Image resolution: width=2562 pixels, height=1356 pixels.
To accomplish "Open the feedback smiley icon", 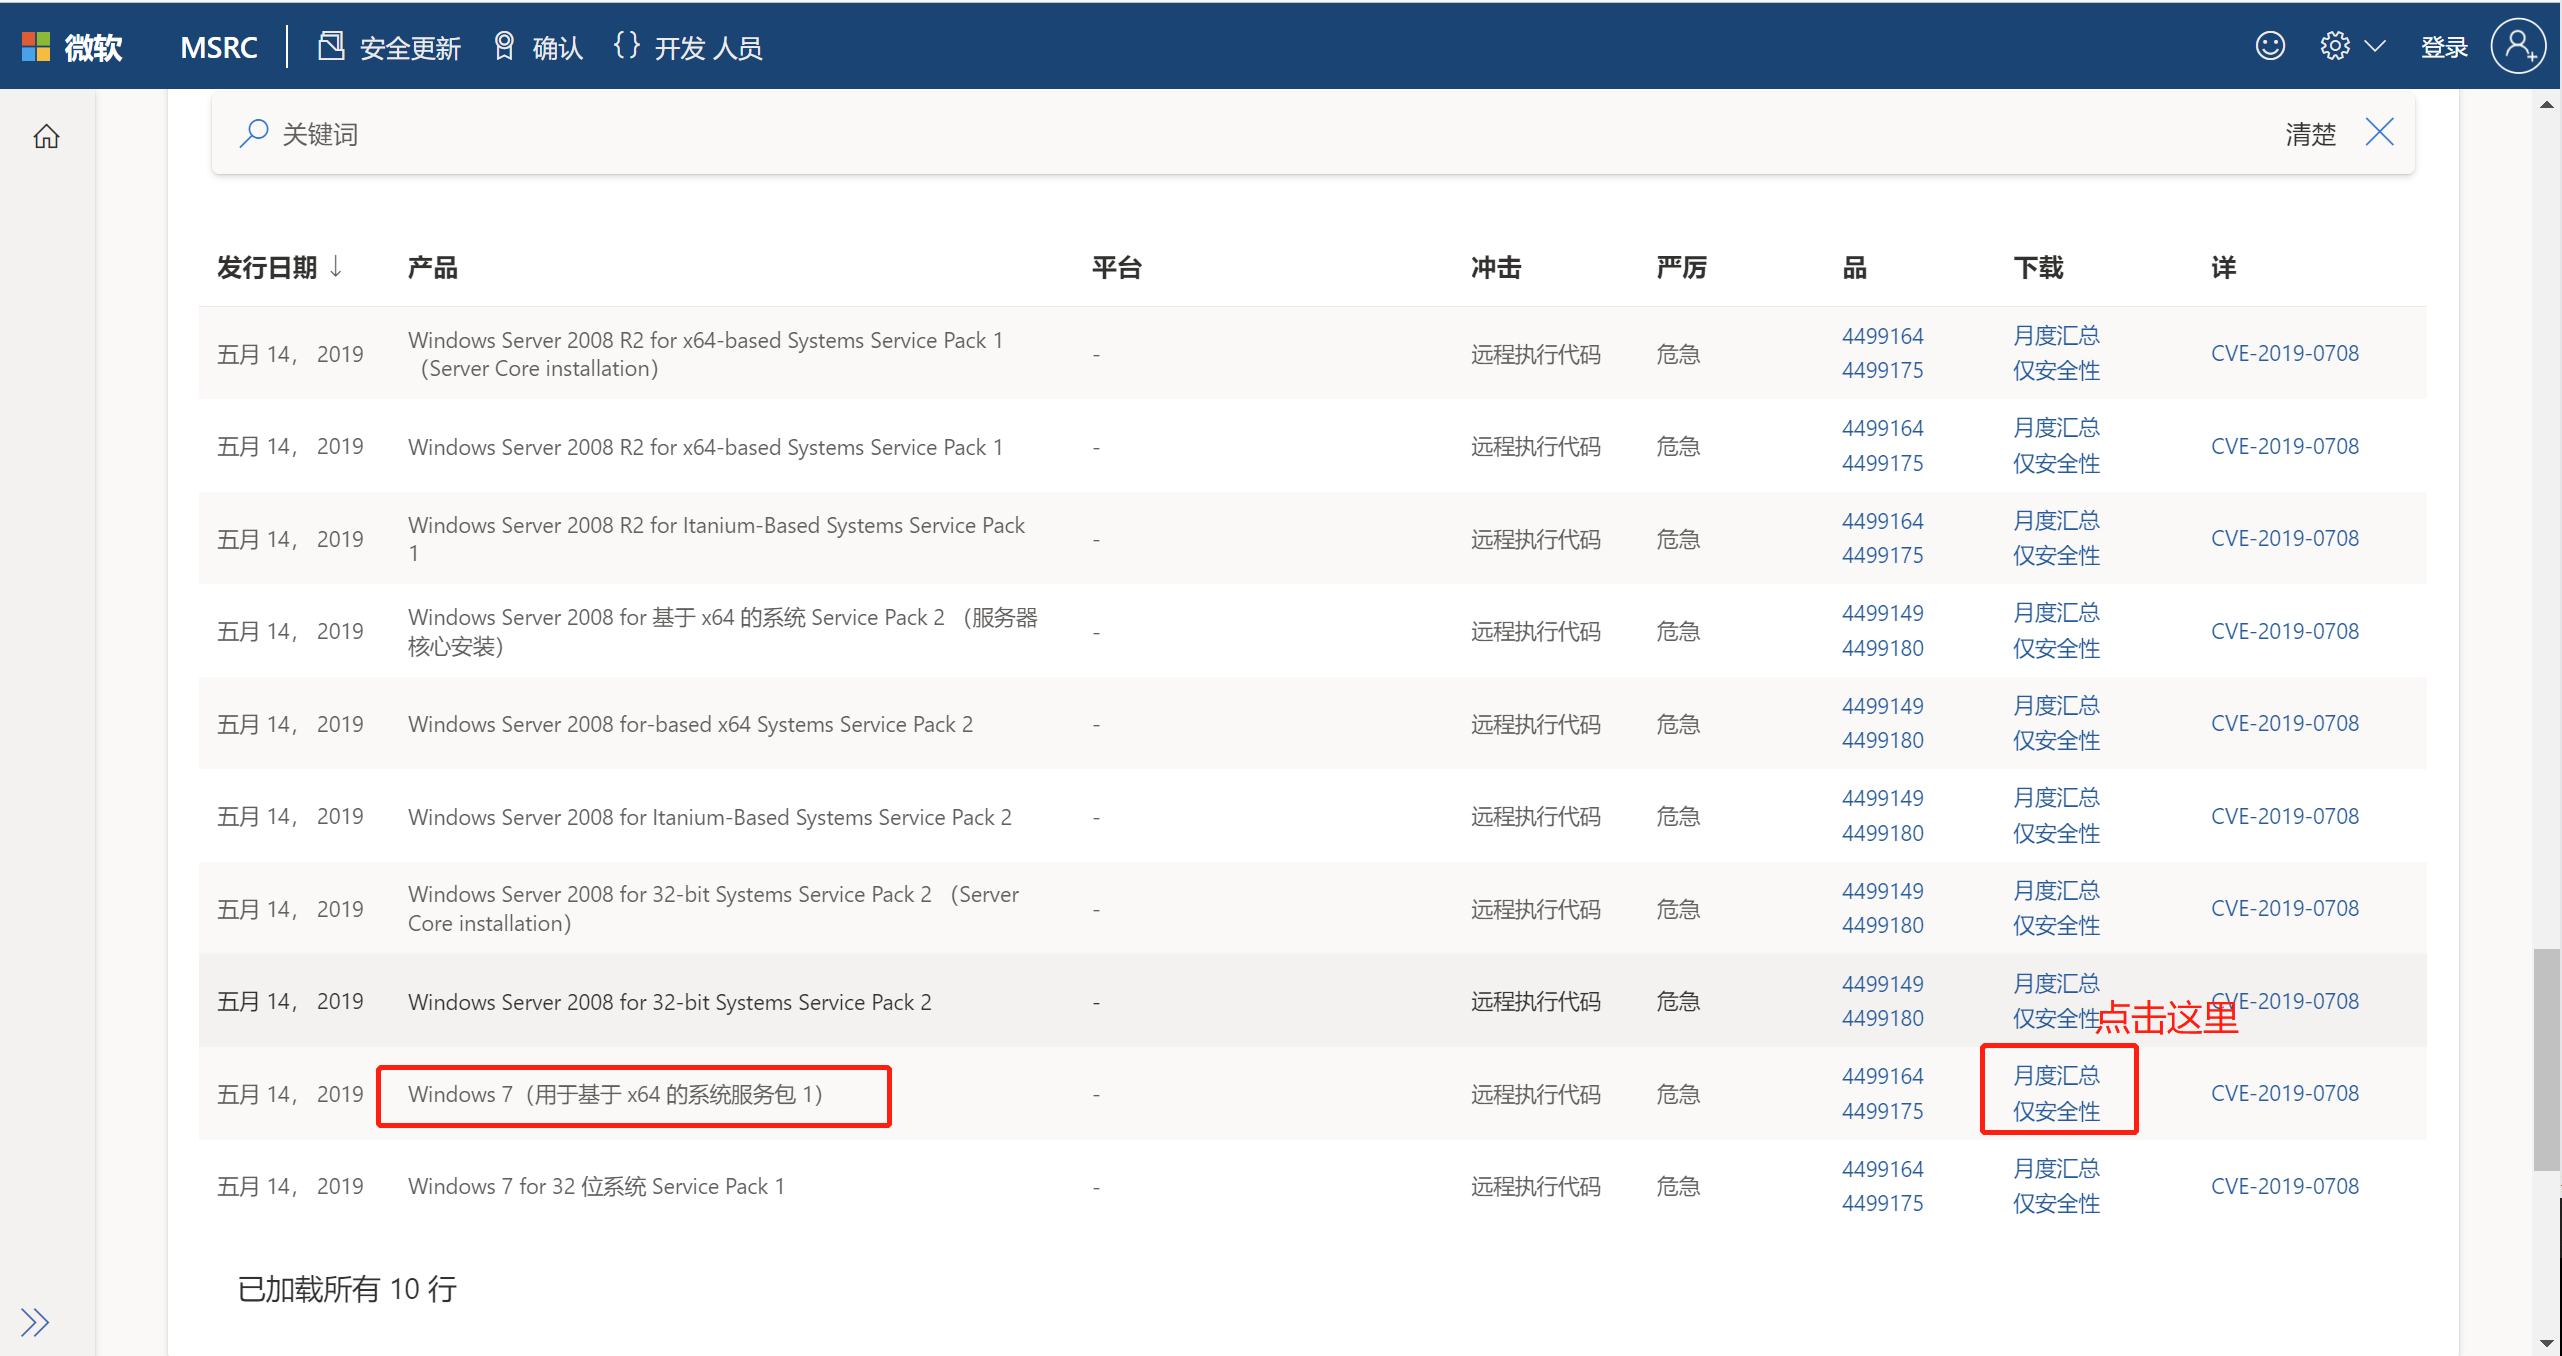I will click(x=2269, y=45).
